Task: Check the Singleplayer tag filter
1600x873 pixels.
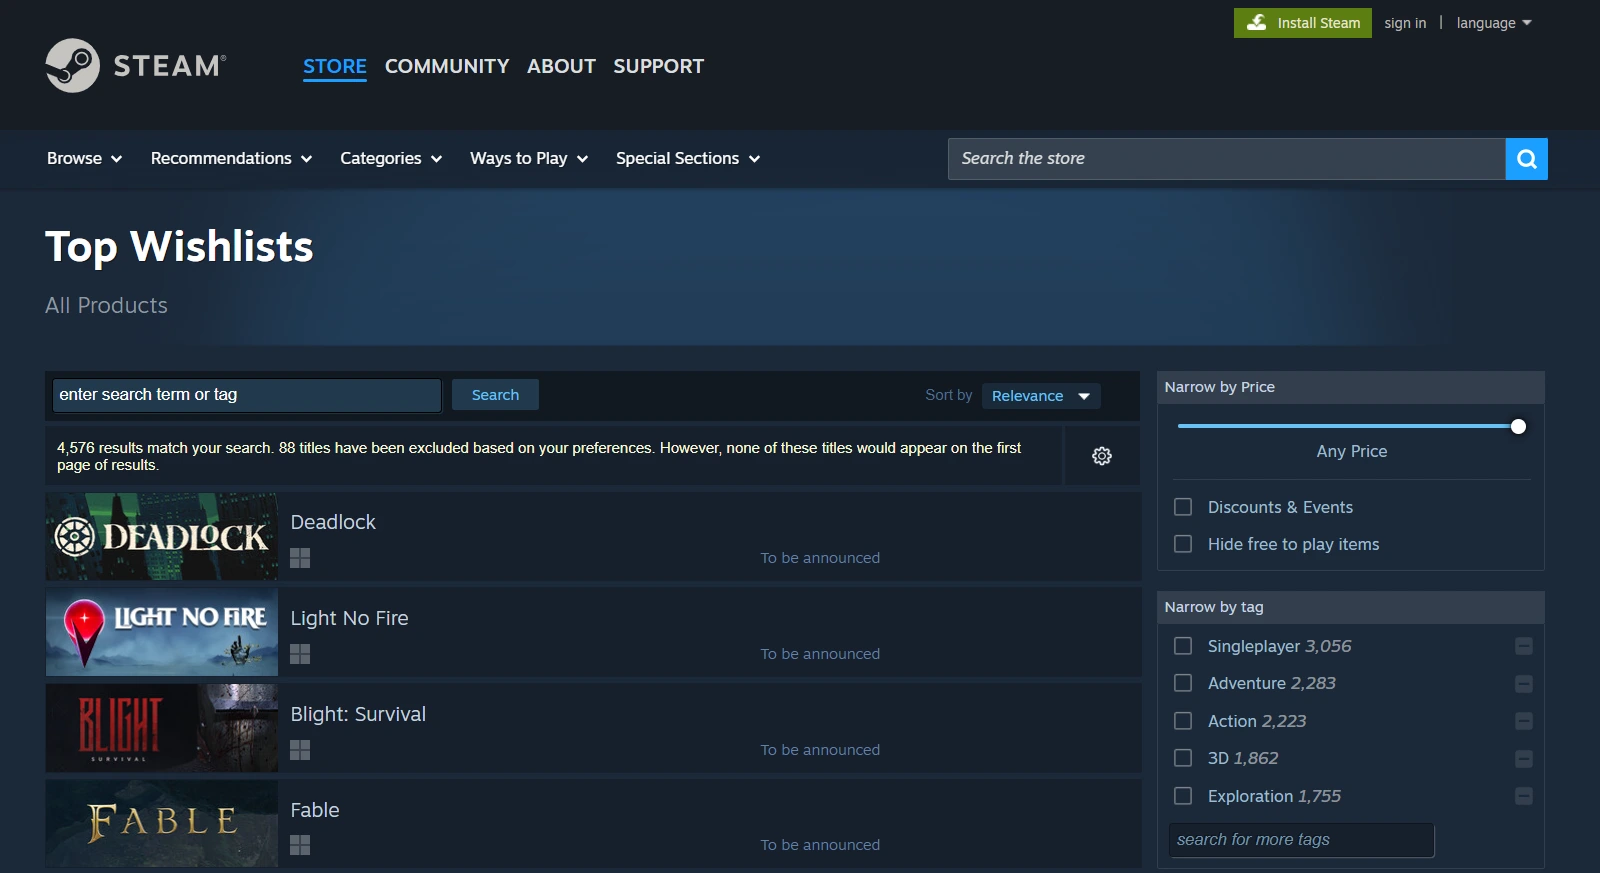Action: click(x=1183, y=646)
